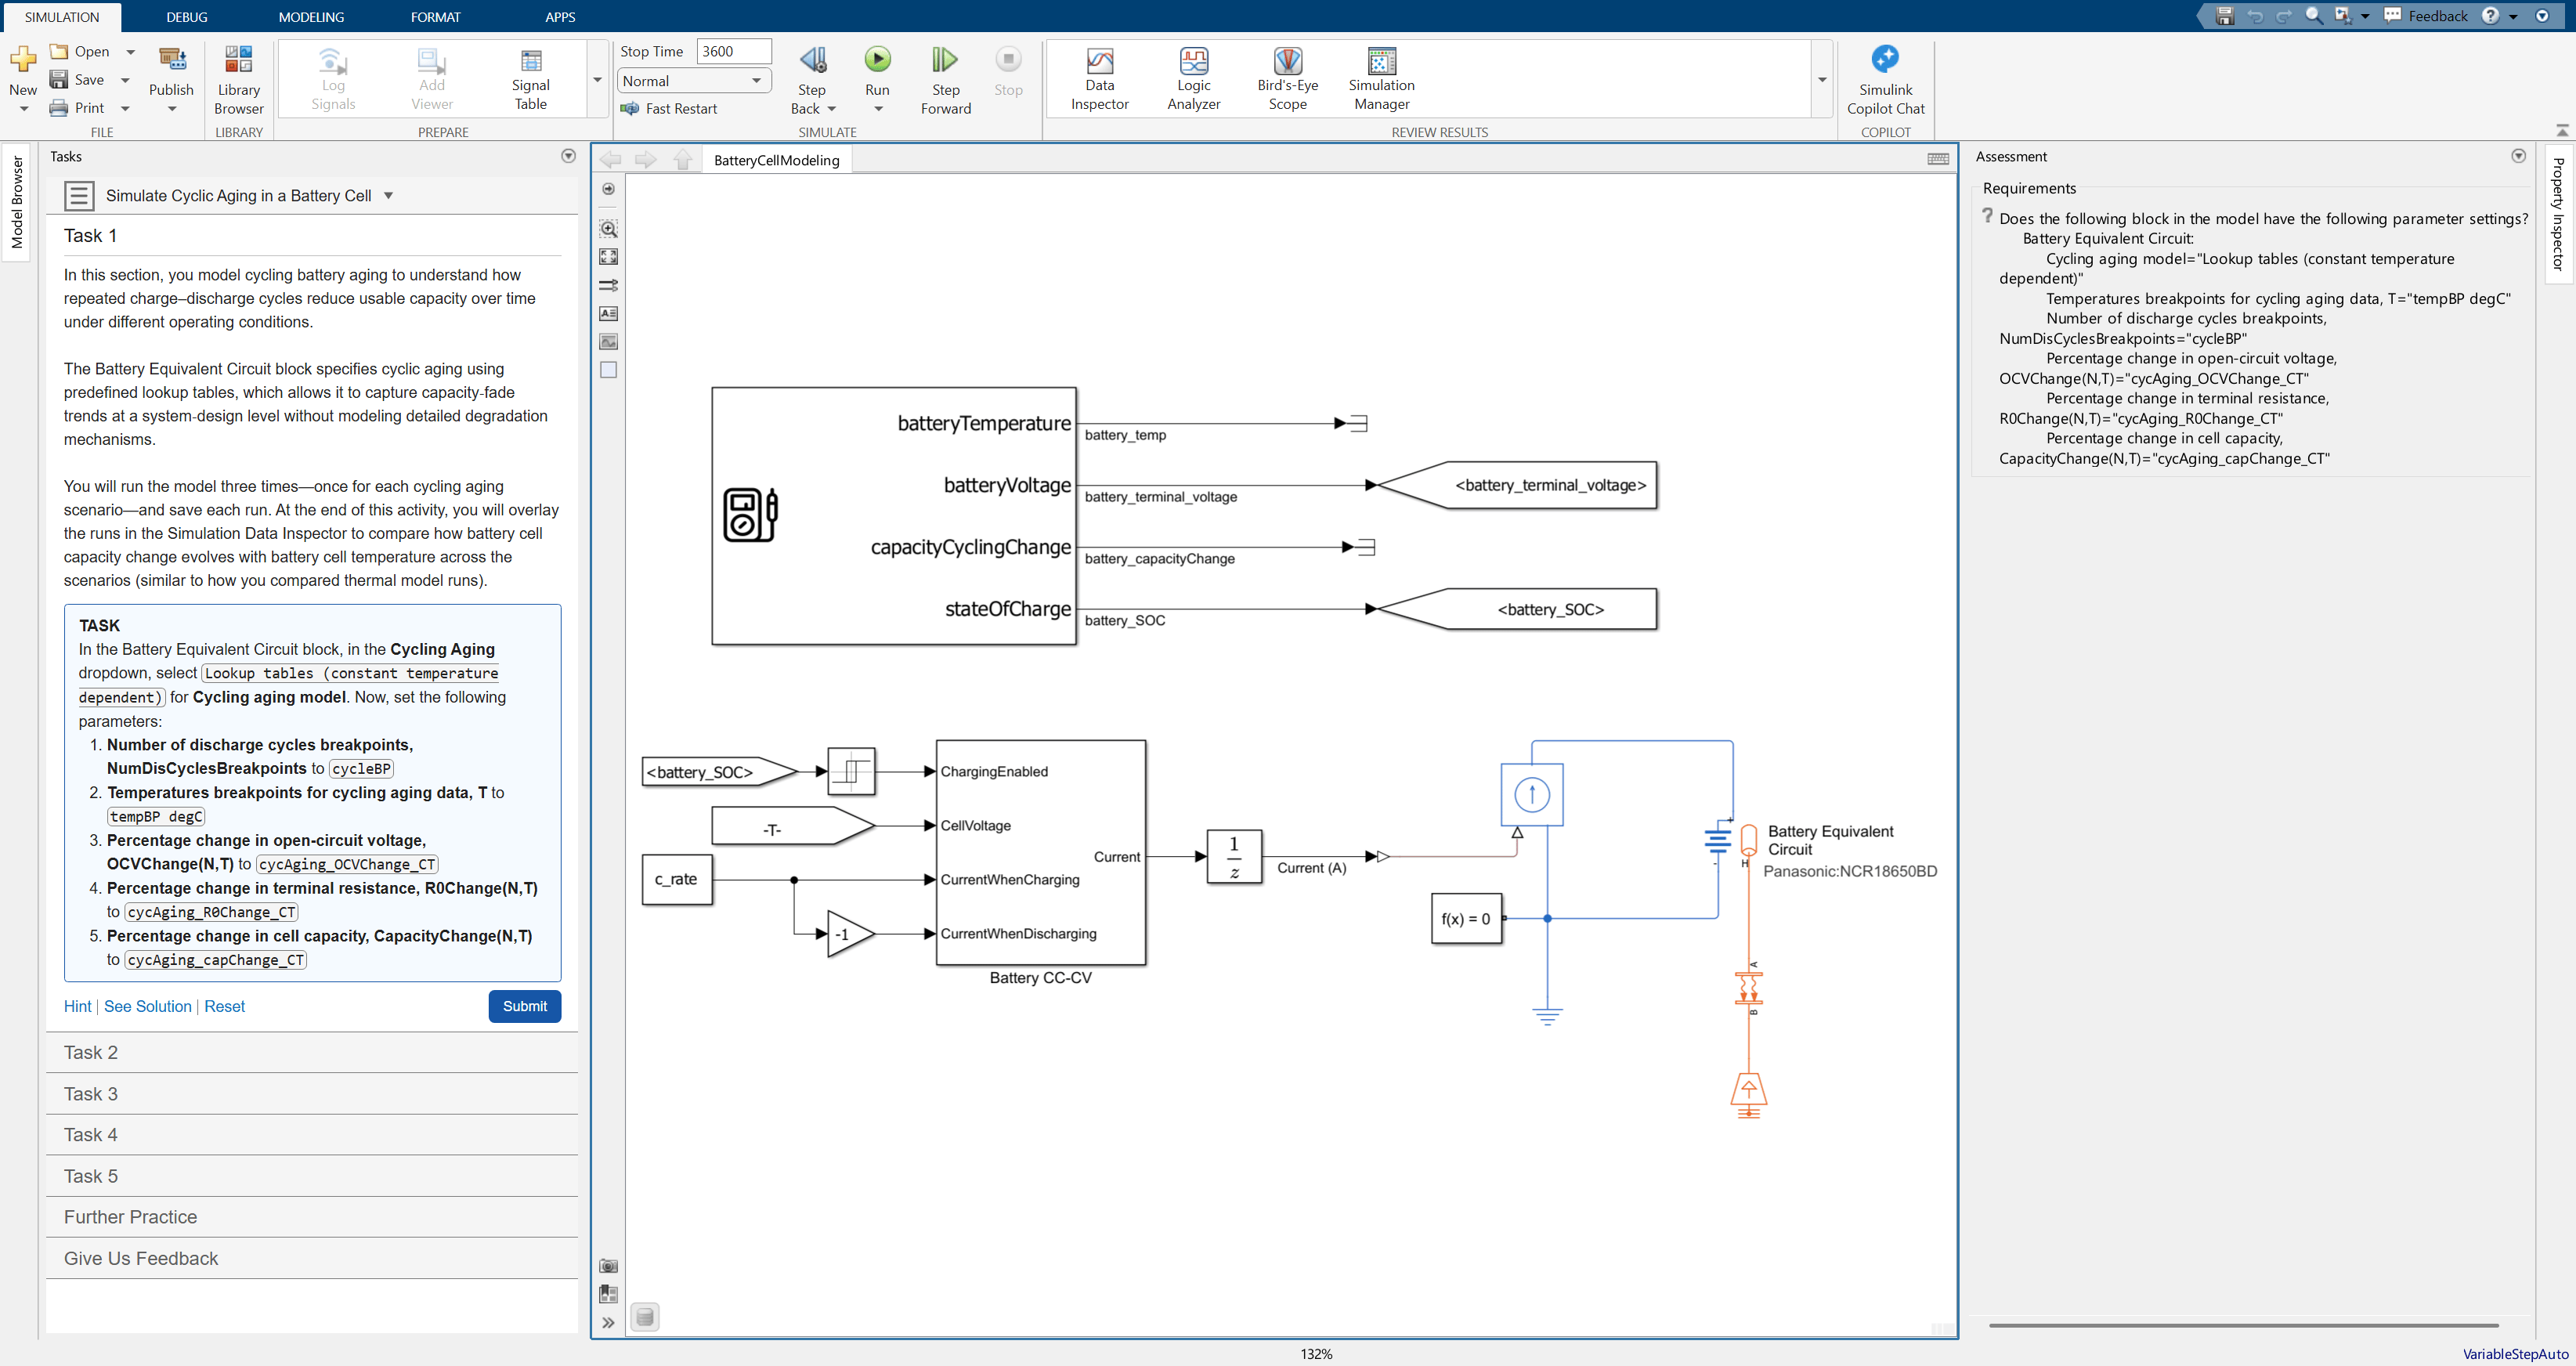This screenshot has width=2576, height=1366.
Task: Click the Feedback button
Action: tap(2426, 16)
